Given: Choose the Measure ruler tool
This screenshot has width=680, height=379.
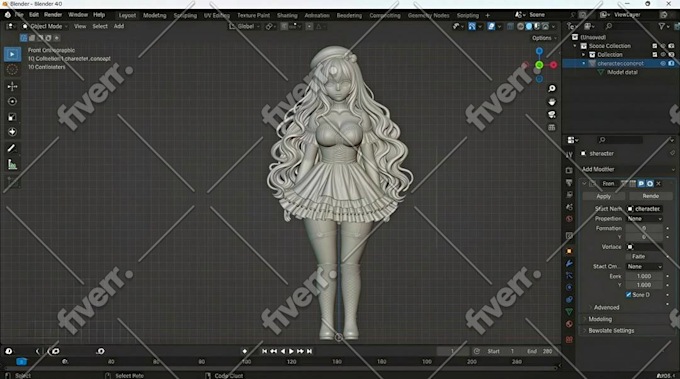Looking at the screenshot, I should coord(12,164).
